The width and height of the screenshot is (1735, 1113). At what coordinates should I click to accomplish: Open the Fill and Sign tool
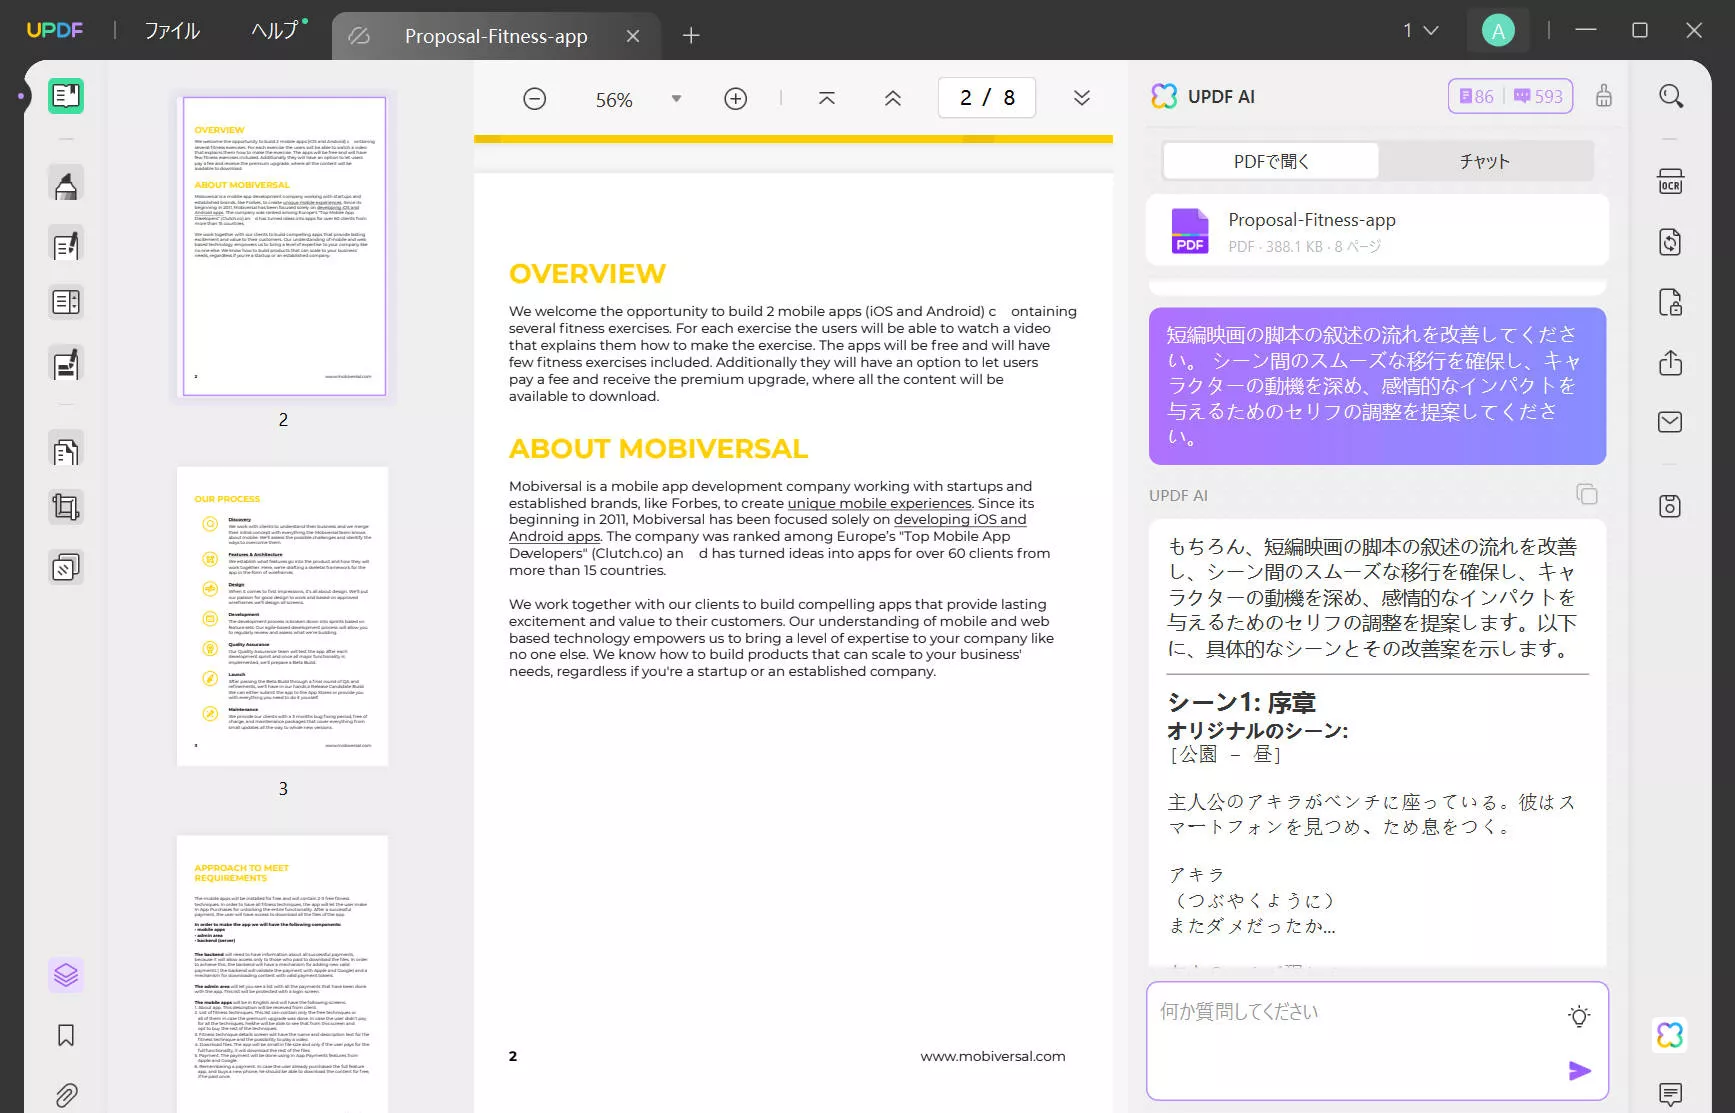[x=66, y=364]
